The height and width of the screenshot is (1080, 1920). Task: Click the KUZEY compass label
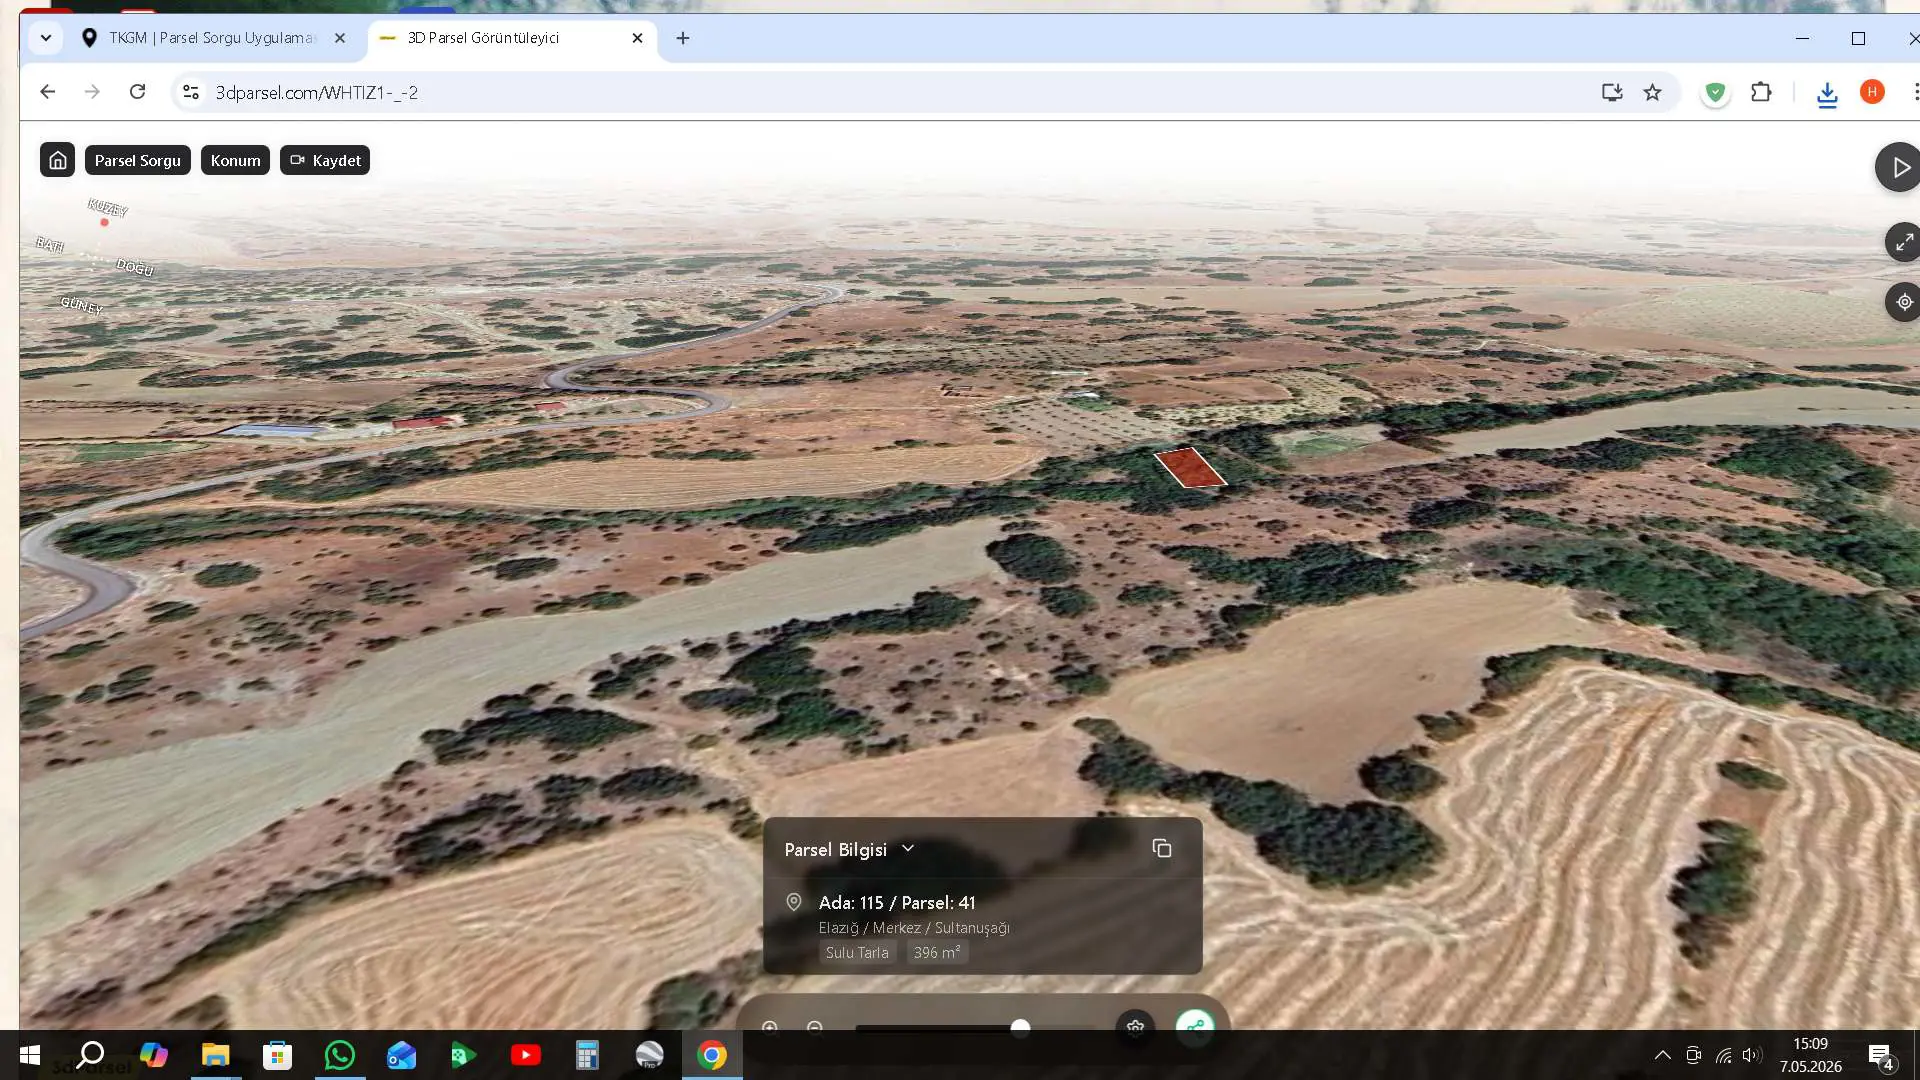107,208
